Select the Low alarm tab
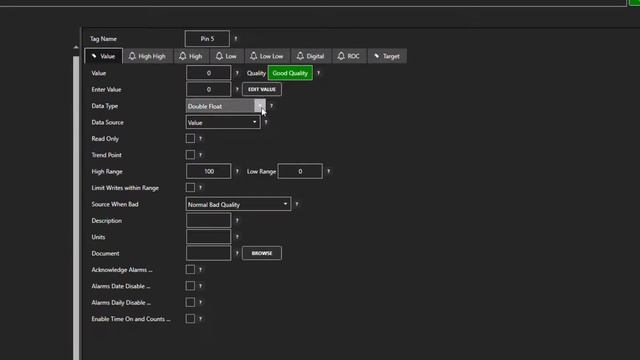 click(x=226, y=56)
